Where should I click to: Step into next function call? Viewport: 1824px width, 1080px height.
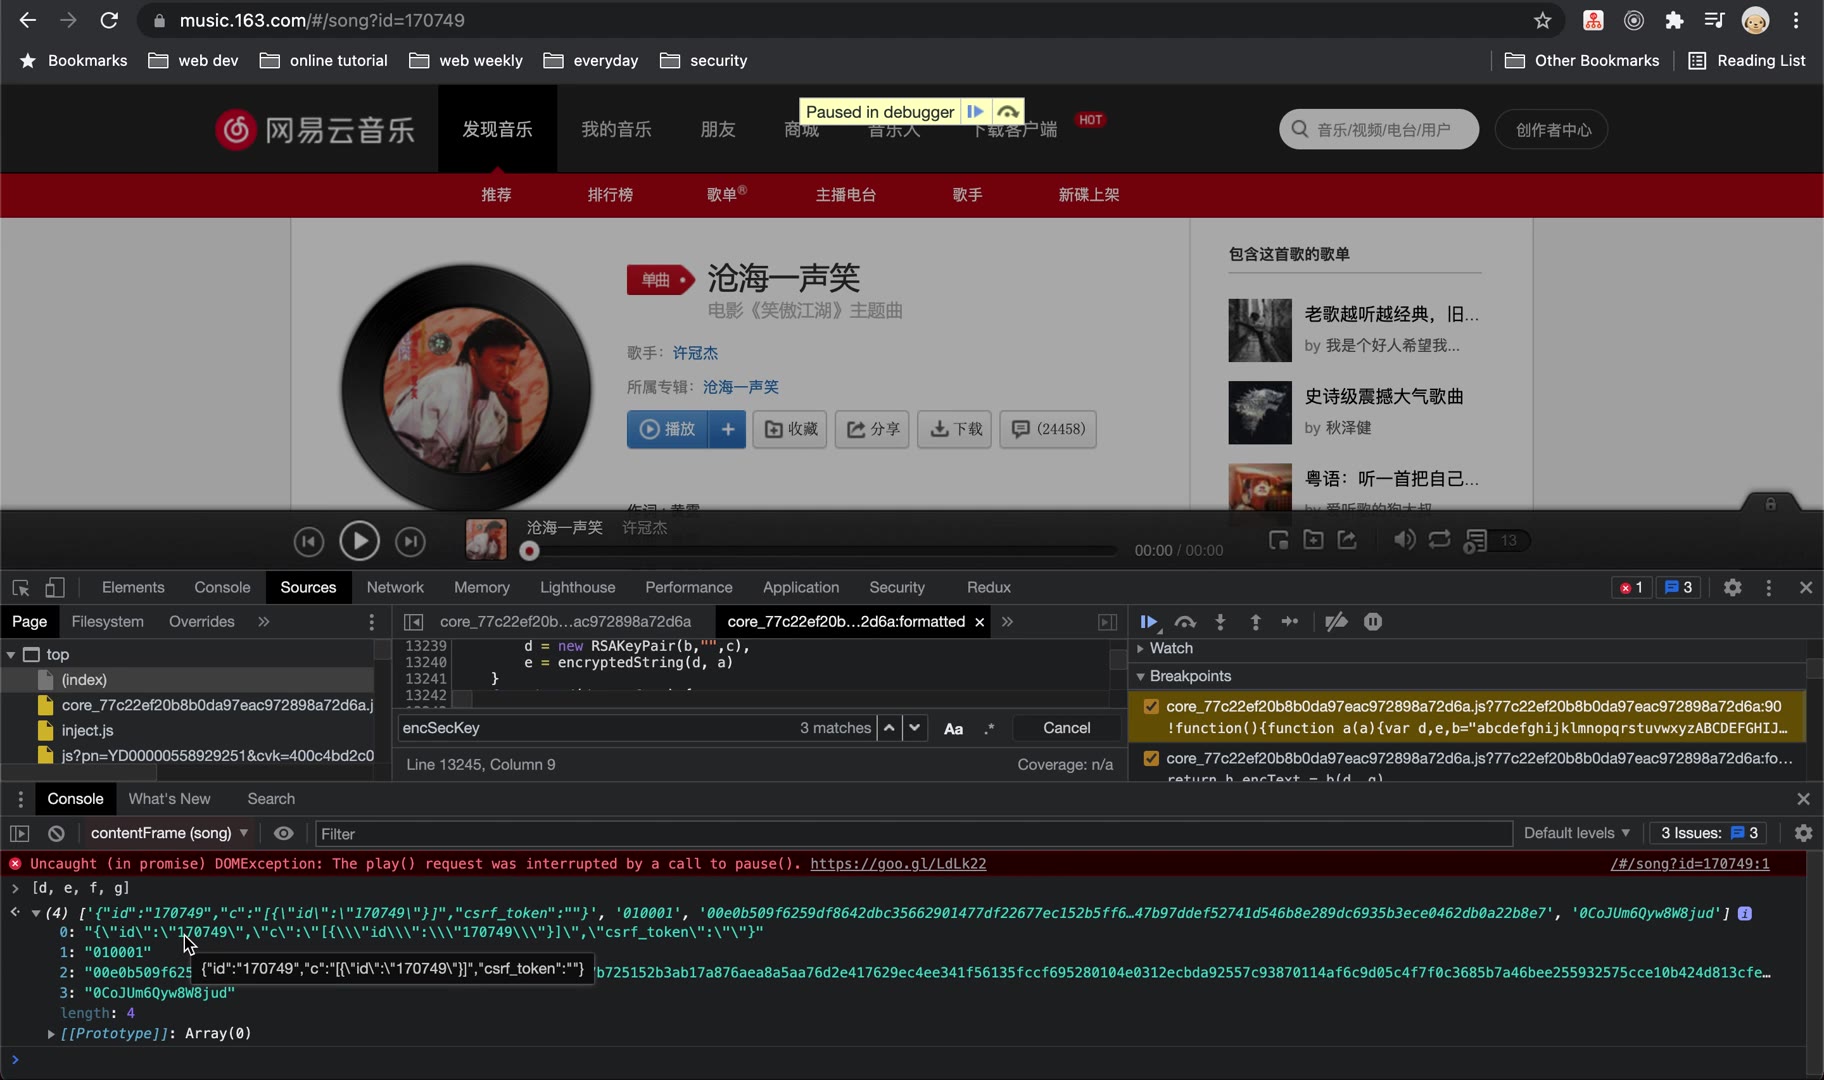pyautogui.click(x=1220, y=622)
